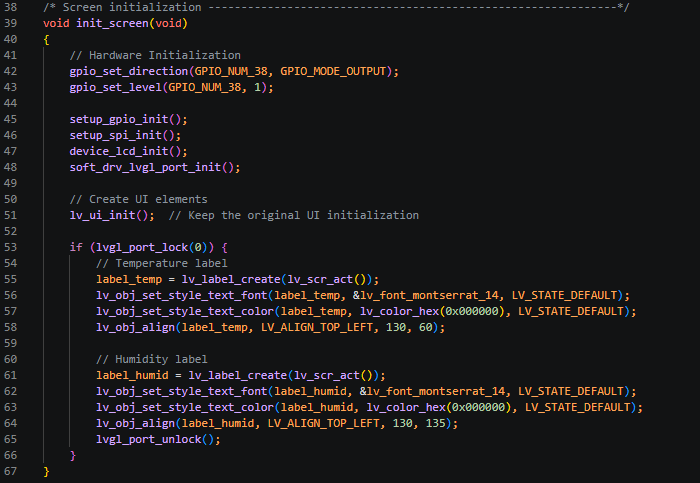Click the closing brace on line 66
Screen dimensions: 700x483
73,456
